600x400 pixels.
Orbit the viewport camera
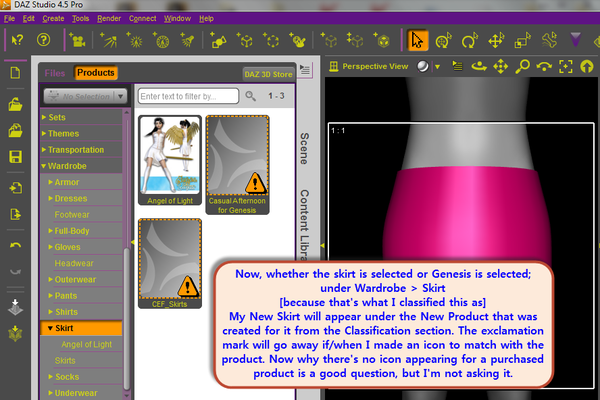479,66
